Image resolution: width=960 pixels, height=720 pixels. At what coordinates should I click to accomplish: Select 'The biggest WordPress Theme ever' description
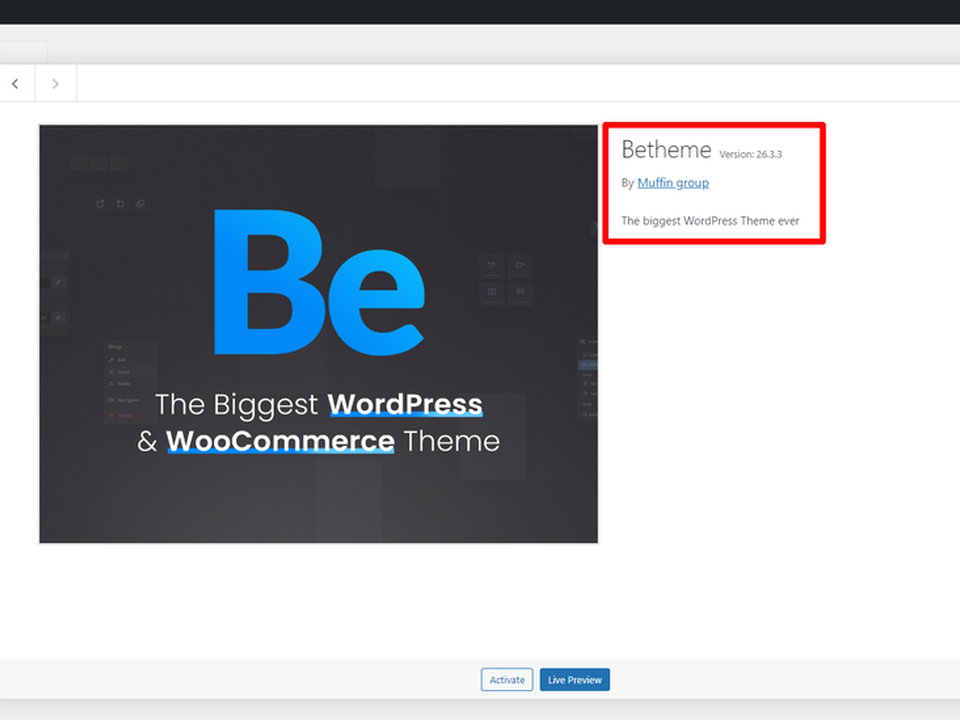click(x=710, y=221)
